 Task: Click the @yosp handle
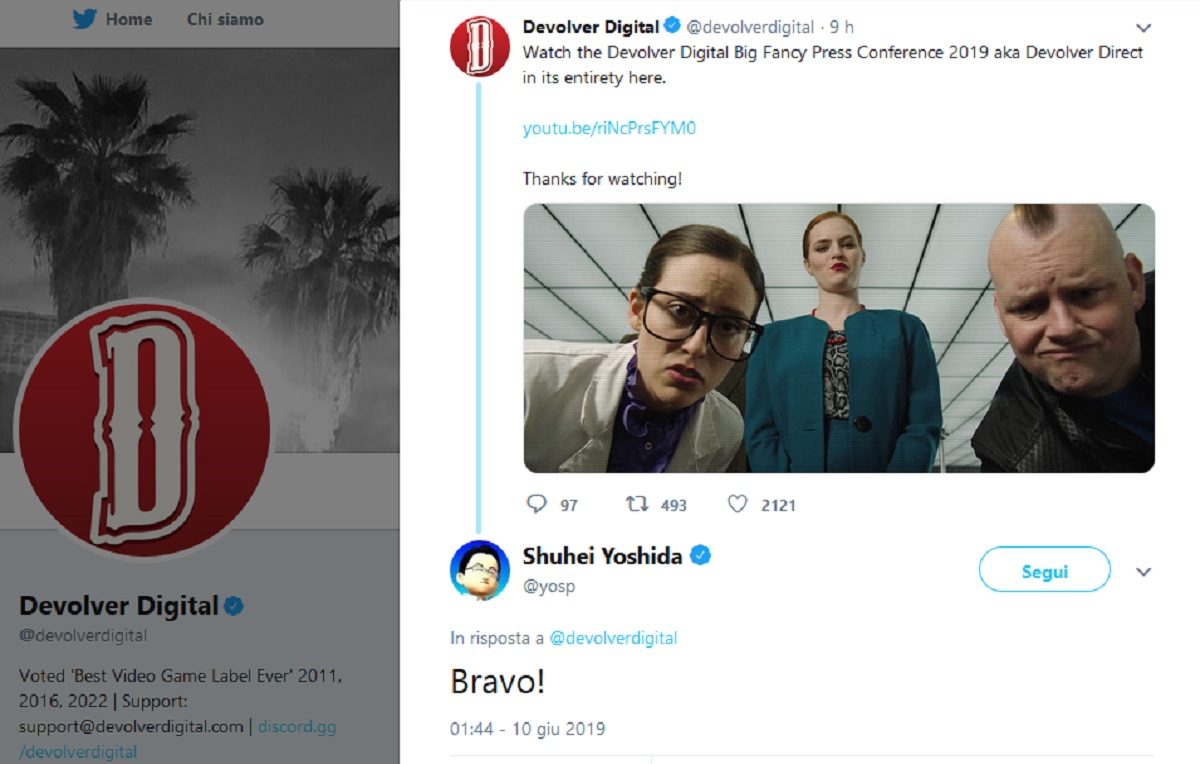[x=549, y=587]
